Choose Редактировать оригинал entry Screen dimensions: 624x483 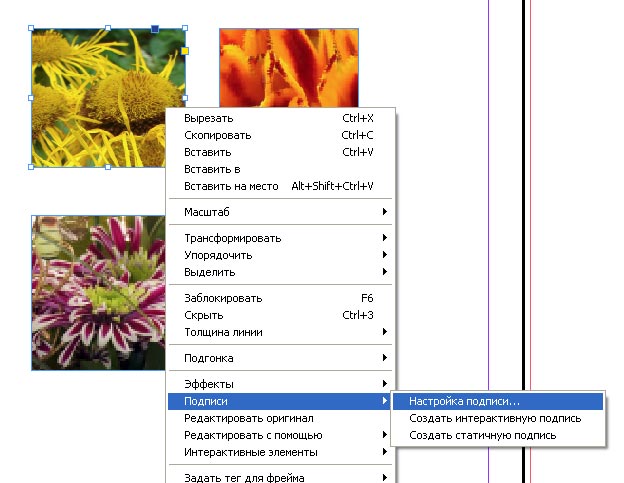point(280,418)
